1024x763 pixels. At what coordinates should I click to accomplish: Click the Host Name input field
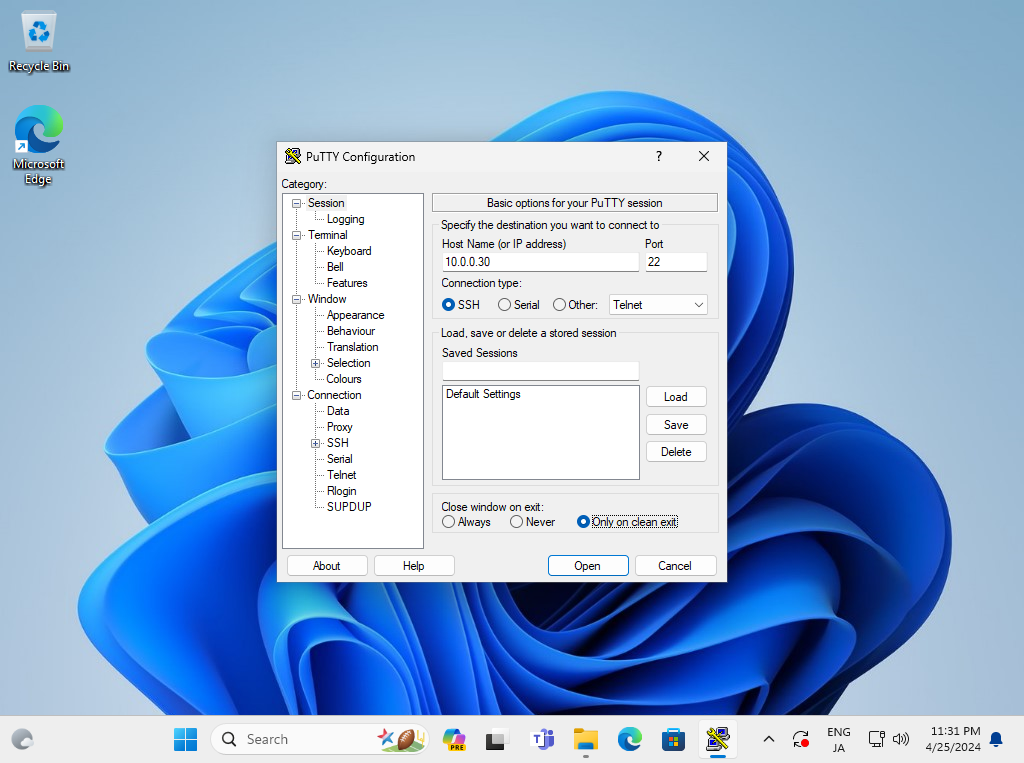(540, 262)
